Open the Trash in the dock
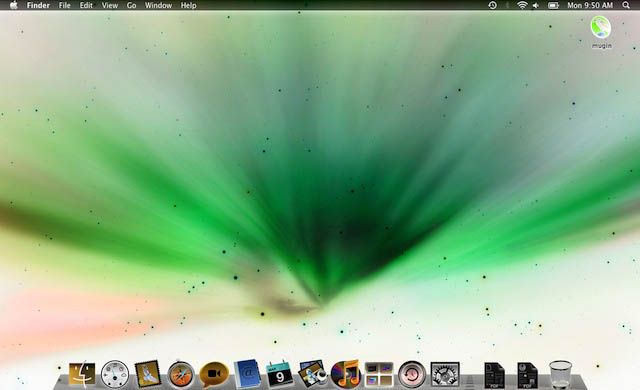 pyautogui.click(x=560, y=374)
